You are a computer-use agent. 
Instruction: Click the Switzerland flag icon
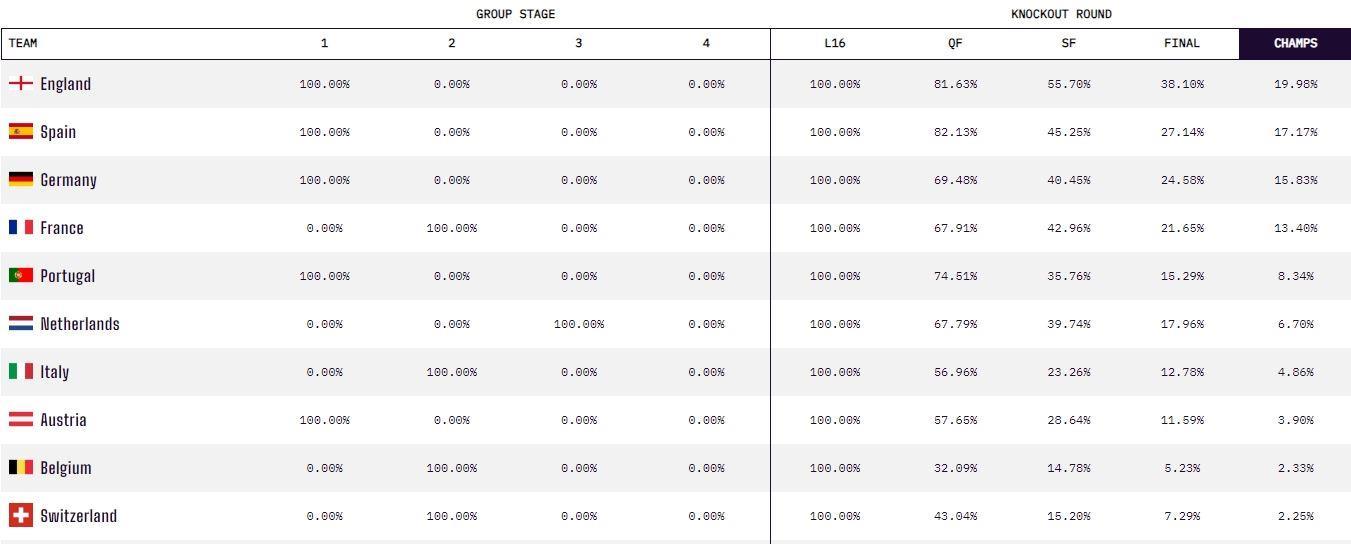[20, 516]
